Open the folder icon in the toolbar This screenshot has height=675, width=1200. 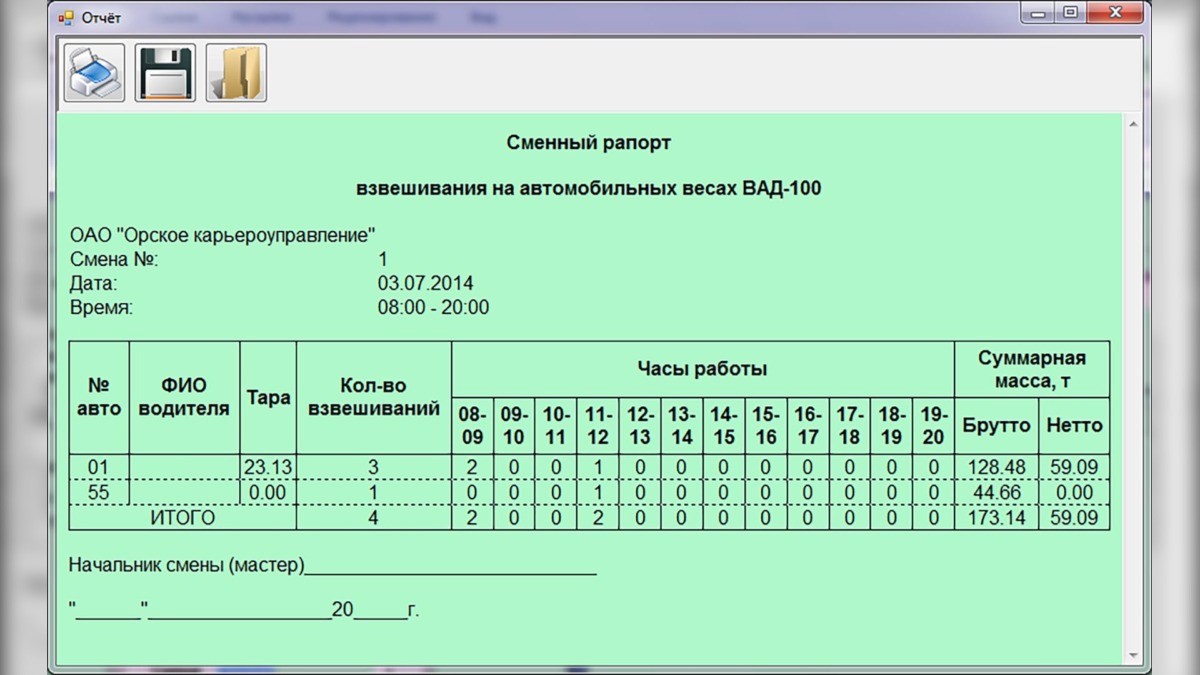(x=237, y=73)
